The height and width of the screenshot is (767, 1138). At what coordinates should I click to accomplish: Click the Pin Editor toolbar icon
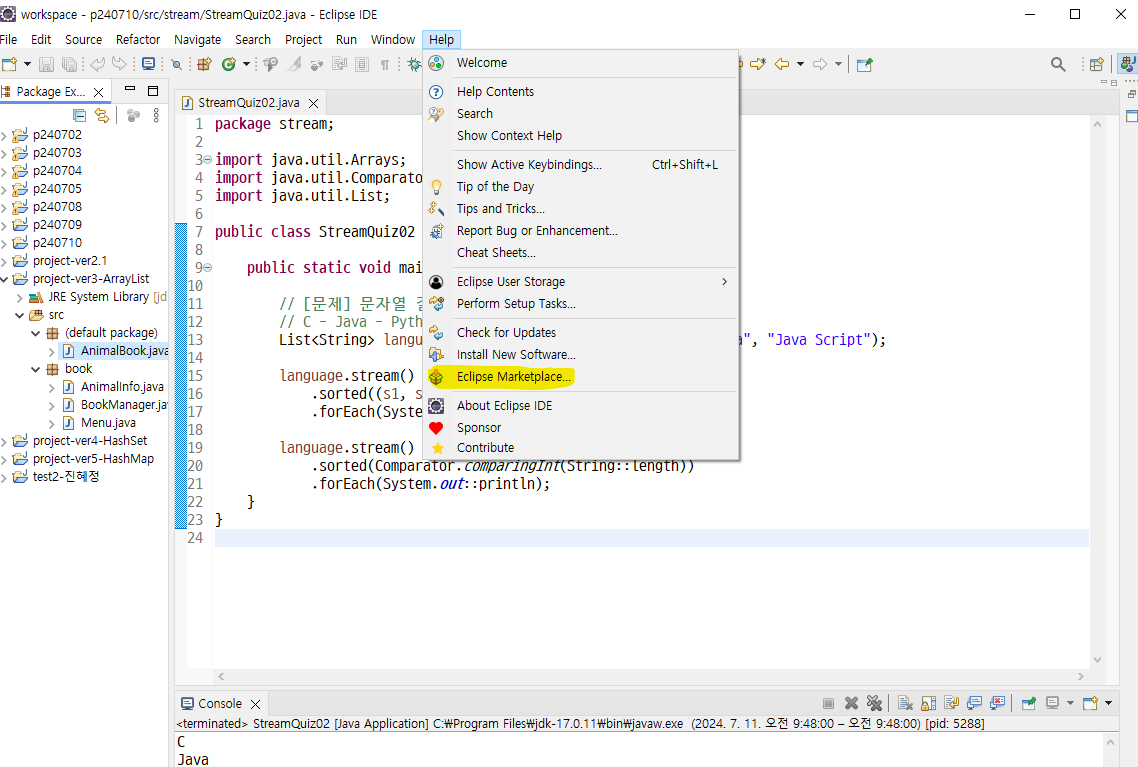[864, 65]
